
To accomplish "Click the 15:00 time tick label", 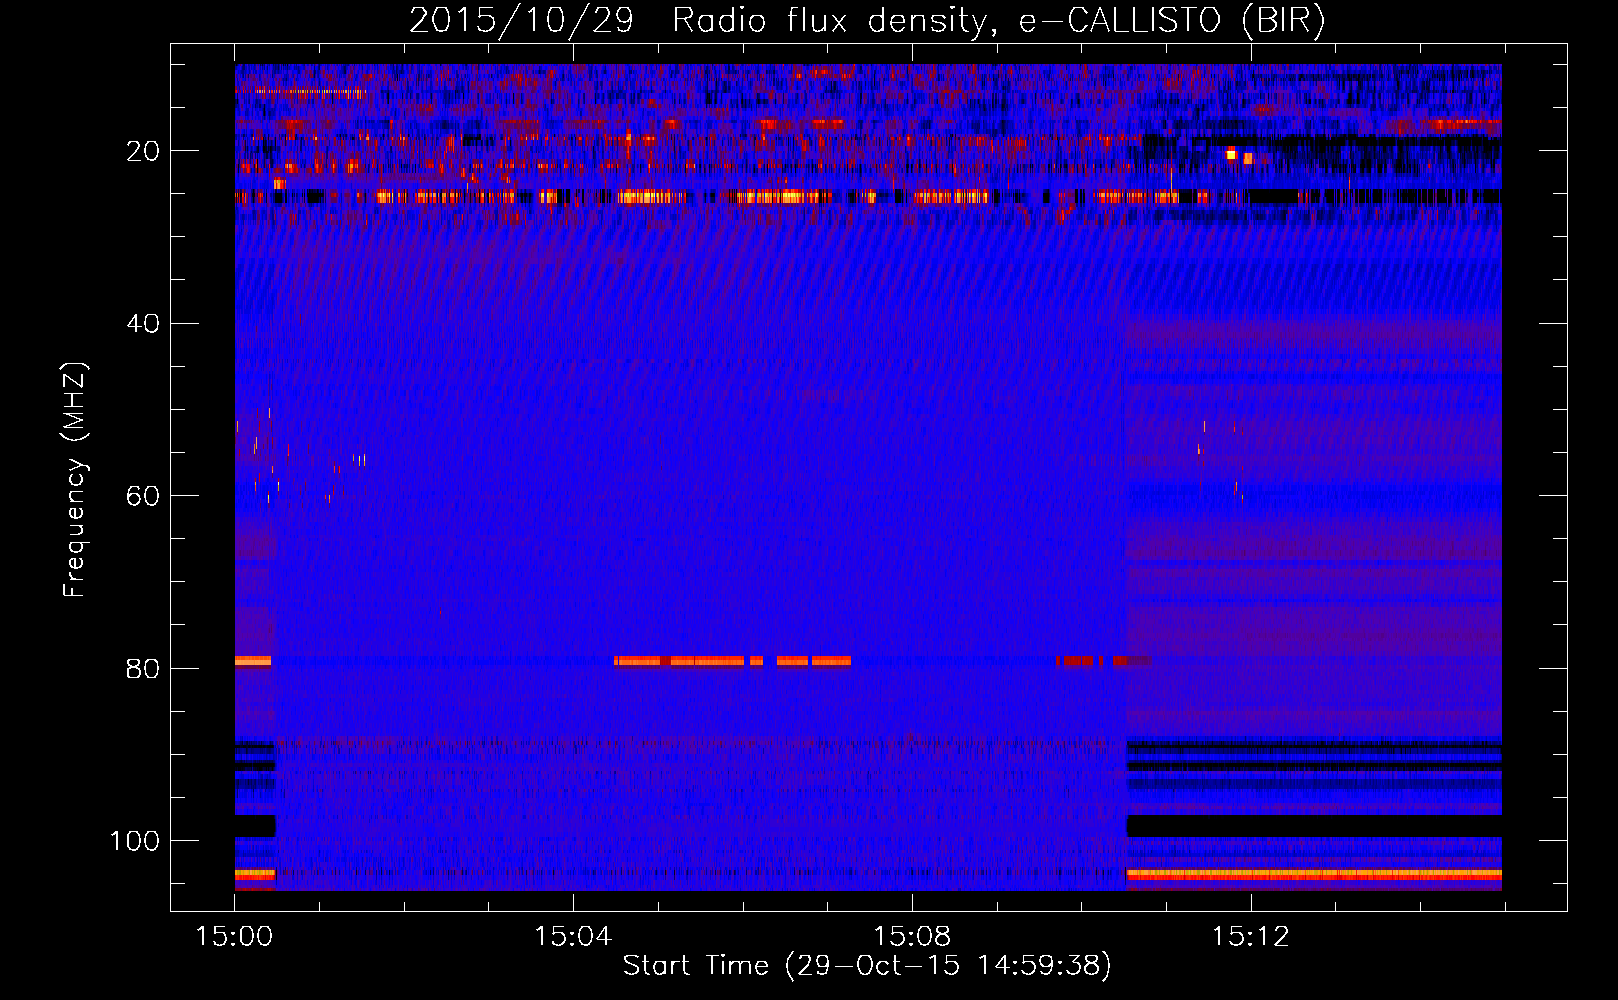I will [x=235, y=937].
